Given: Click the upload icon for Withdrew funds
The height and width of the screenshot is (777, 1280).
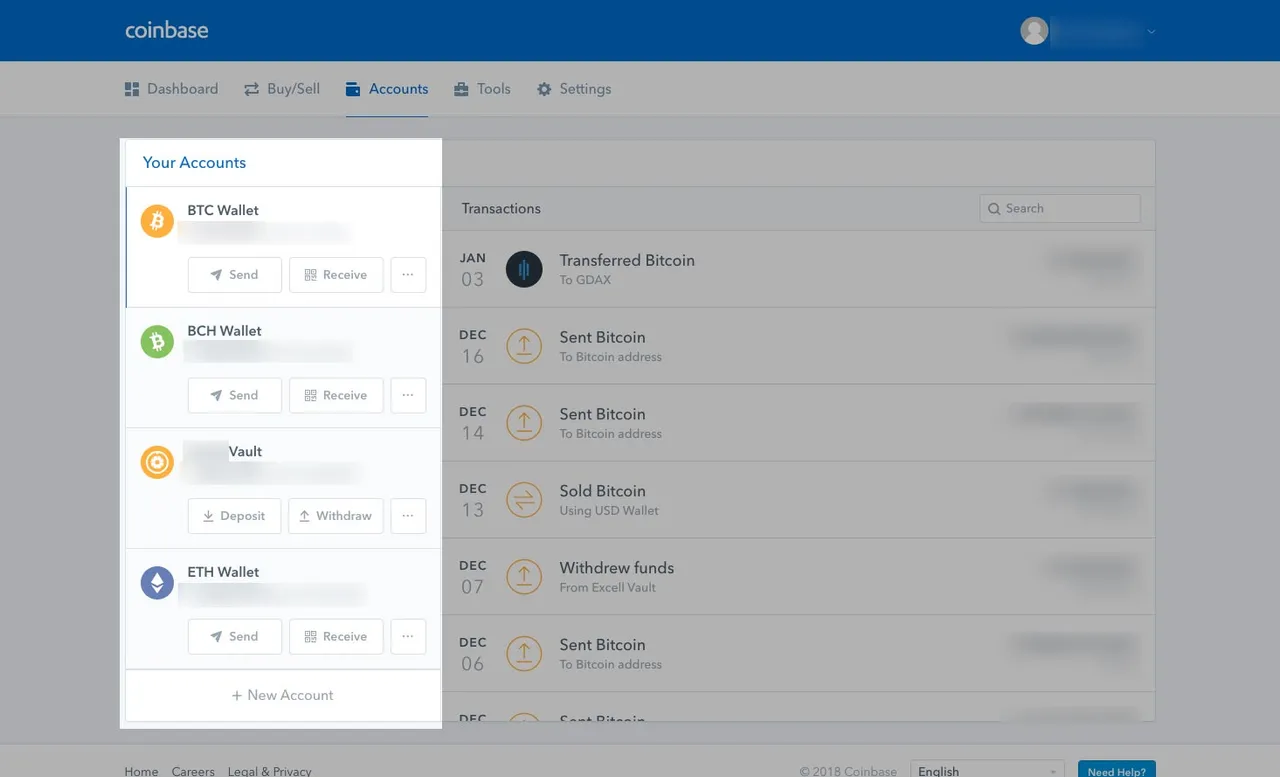Looking at the screenshot, I should pyautogui.click(x=524, y=577).
